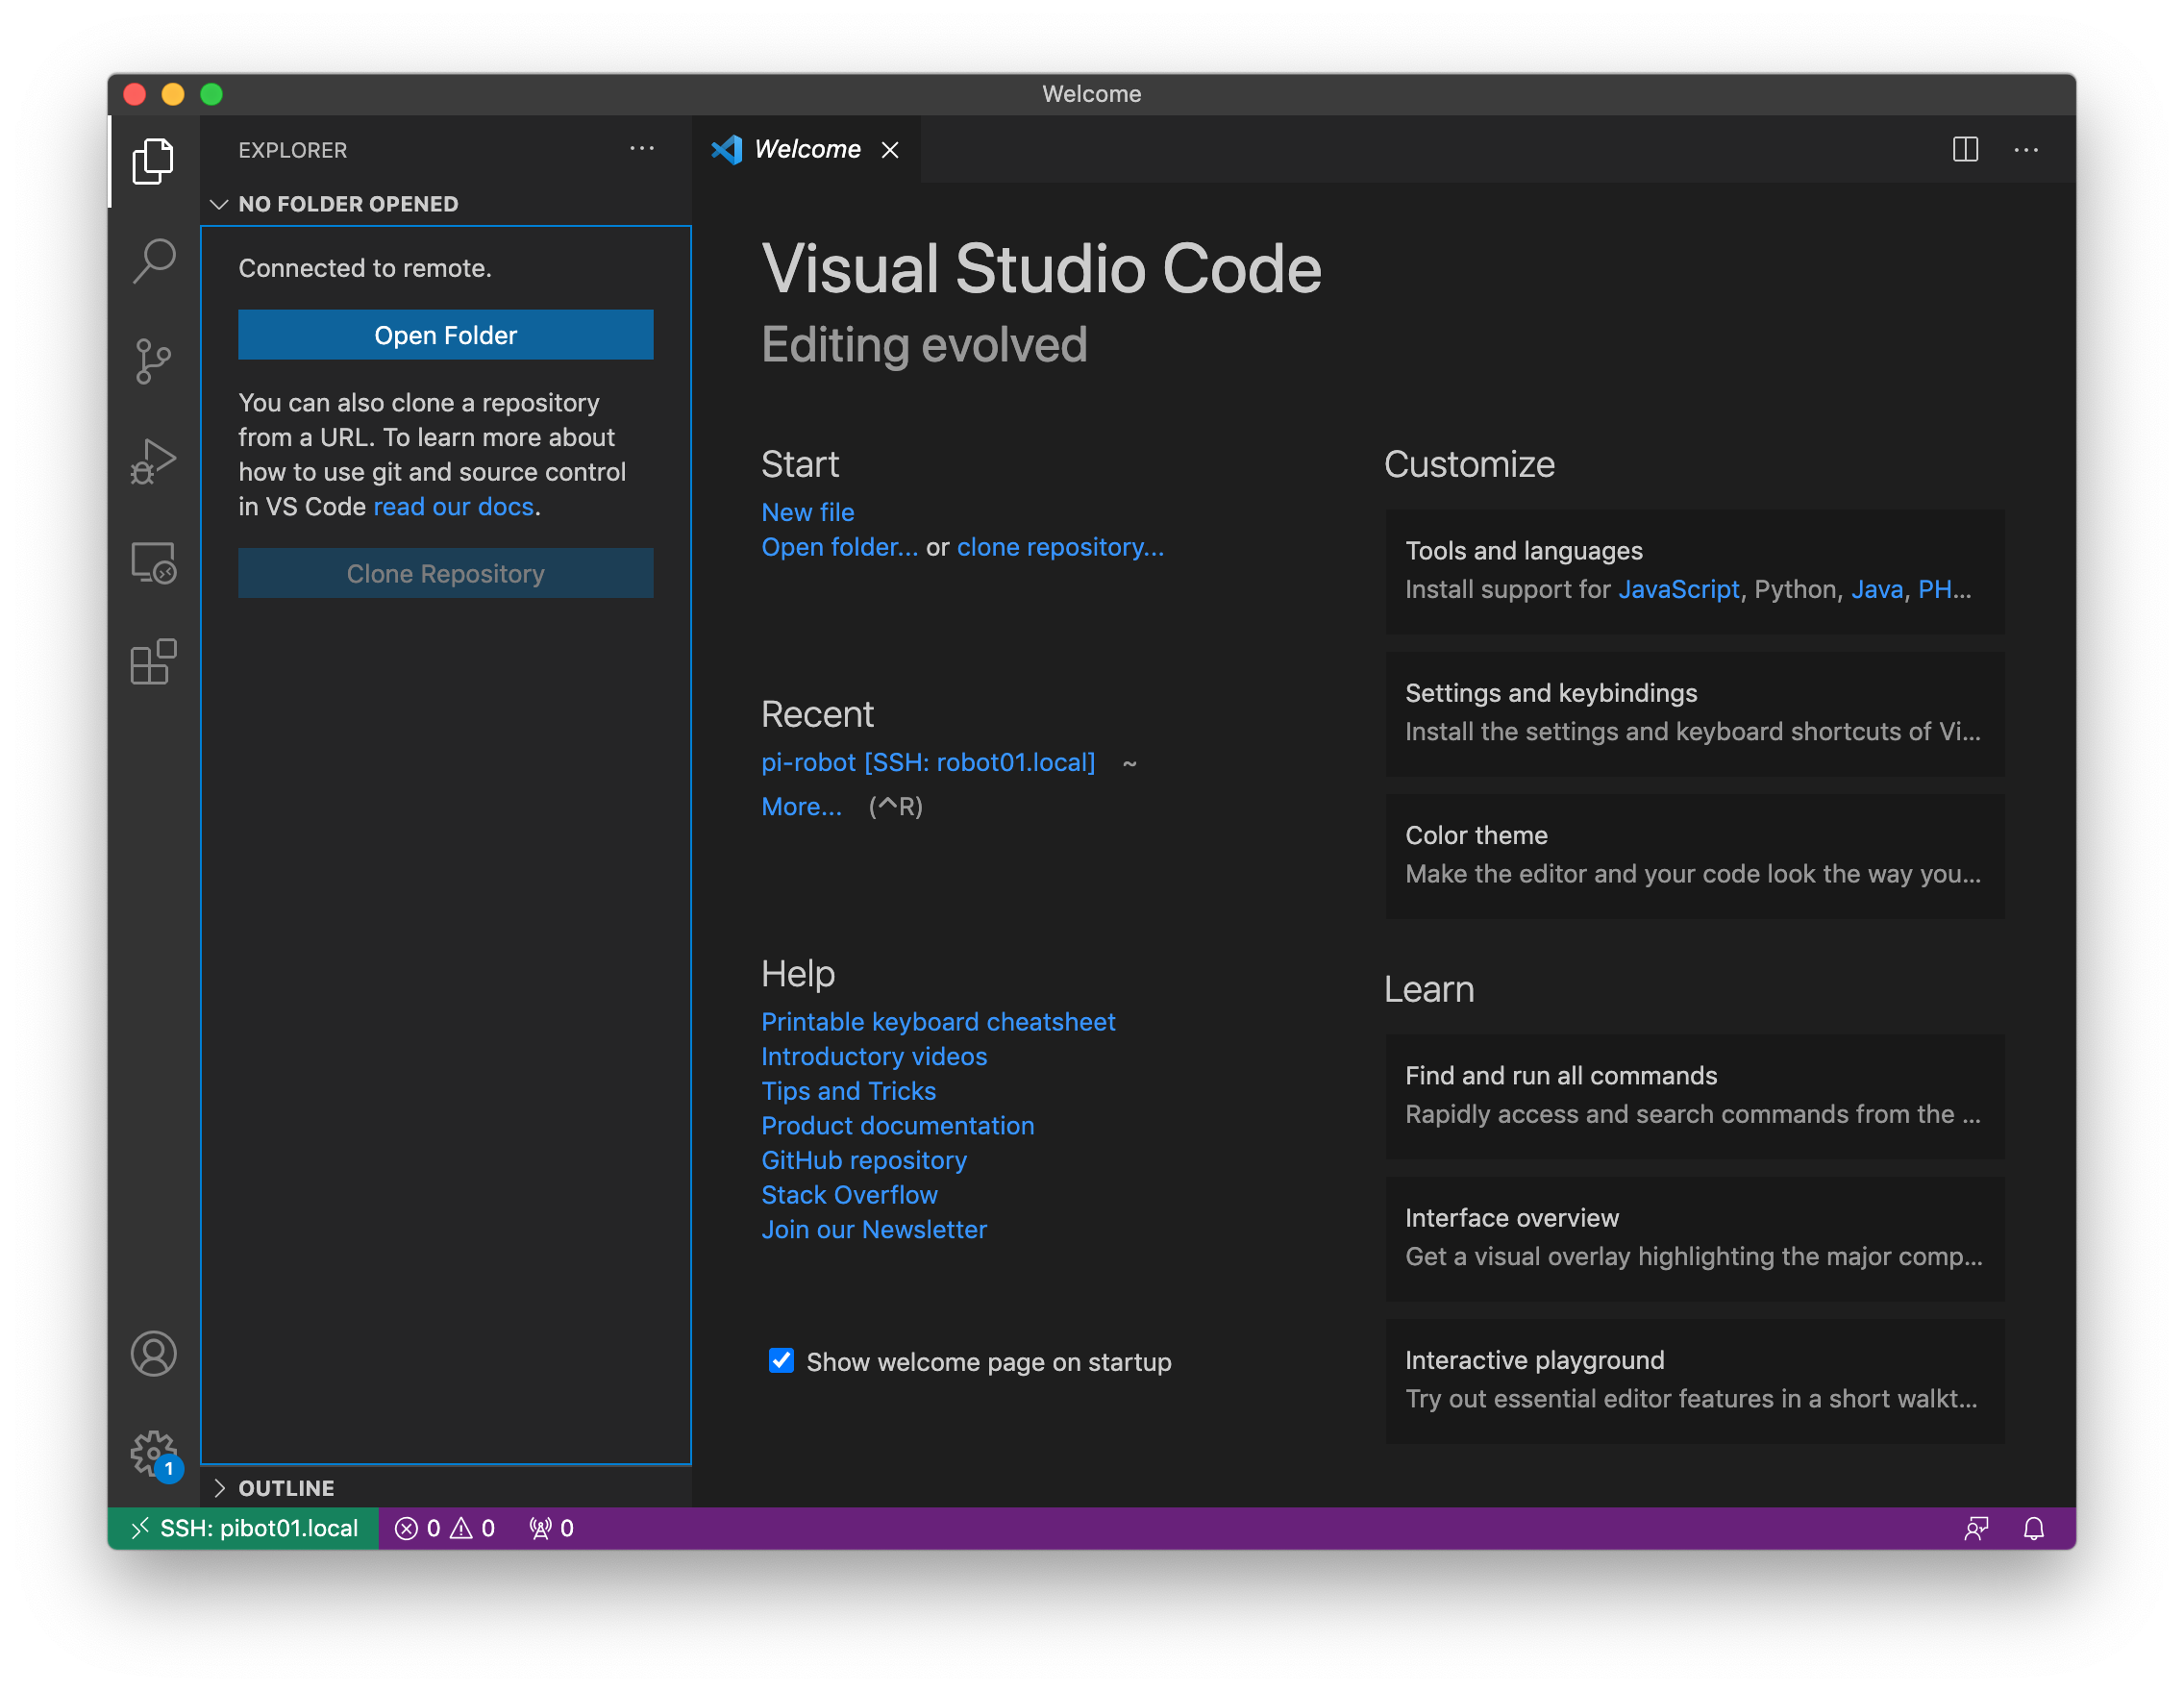Click the Account profile icon

click(x=153, y=1352)
